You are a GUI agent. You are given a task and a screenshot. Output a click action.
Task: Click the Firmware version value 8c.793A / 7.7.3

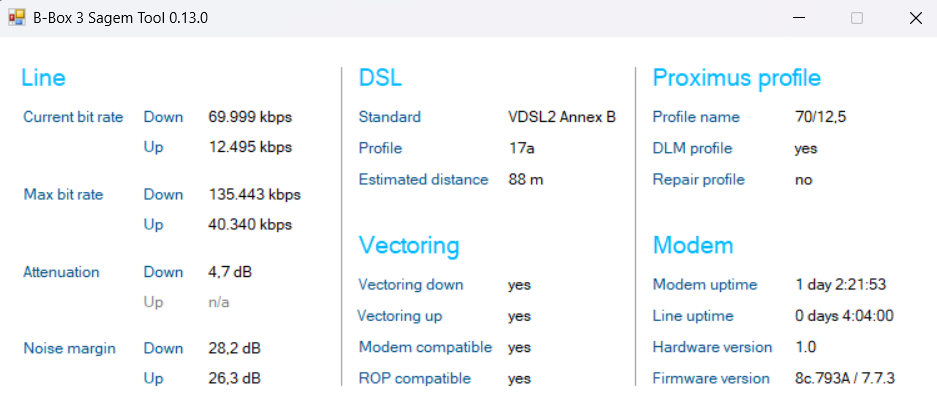pos(845,378)
